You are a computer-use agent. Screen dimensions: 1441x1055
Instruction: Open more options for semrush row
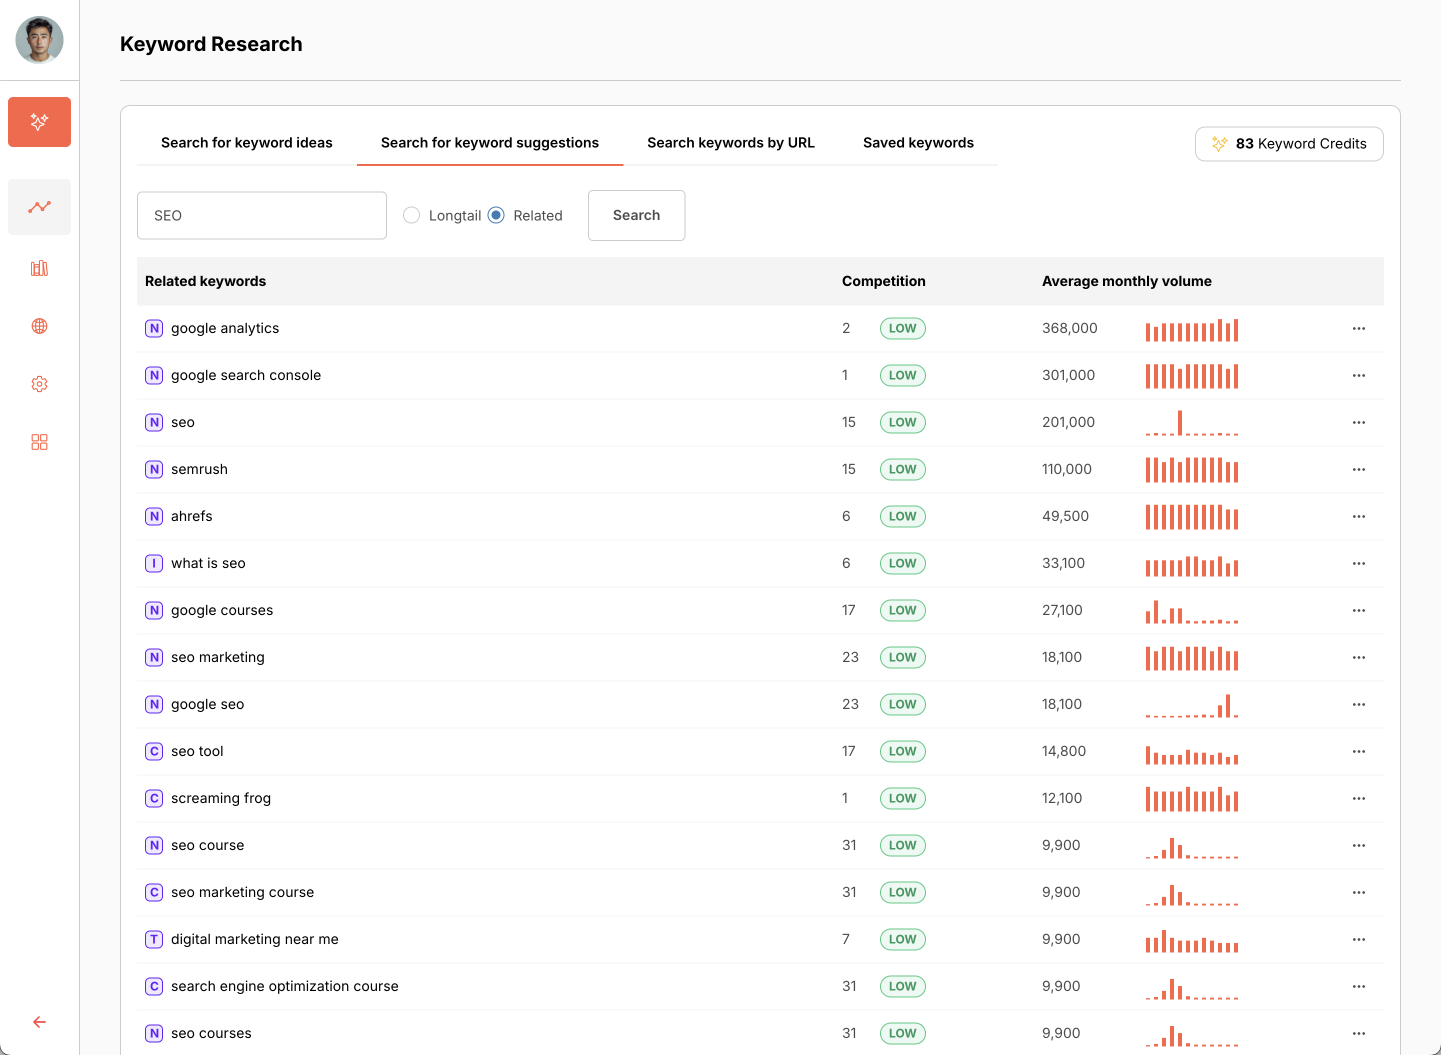[1358, 469]
